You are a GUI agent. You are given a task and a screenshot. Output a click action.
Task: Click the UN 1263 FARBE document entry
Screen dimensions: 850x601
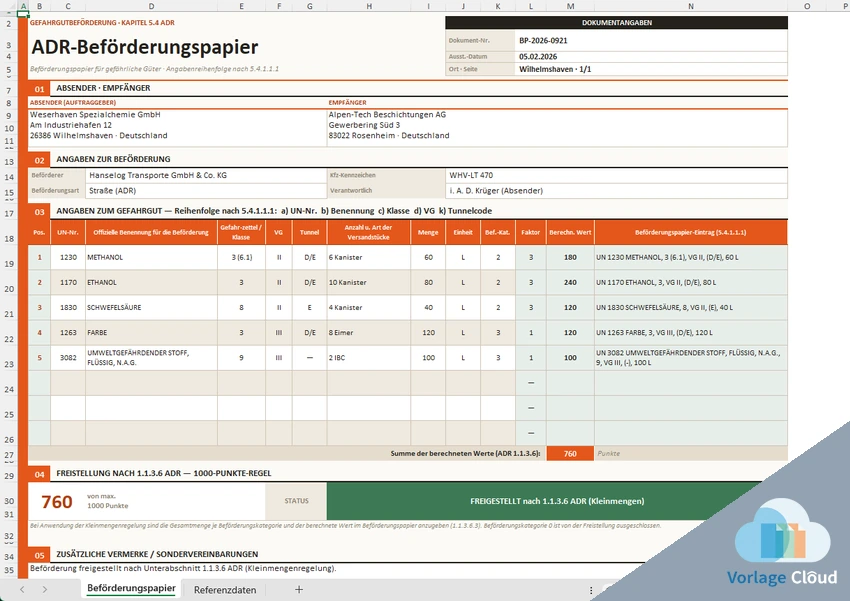click(x=691, y=333)
